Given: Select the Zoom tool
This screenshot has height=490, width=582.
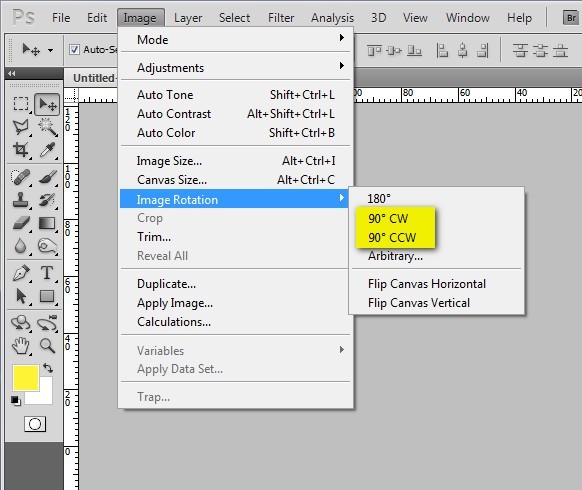Looking at the screenshot, I should [47, 346].
